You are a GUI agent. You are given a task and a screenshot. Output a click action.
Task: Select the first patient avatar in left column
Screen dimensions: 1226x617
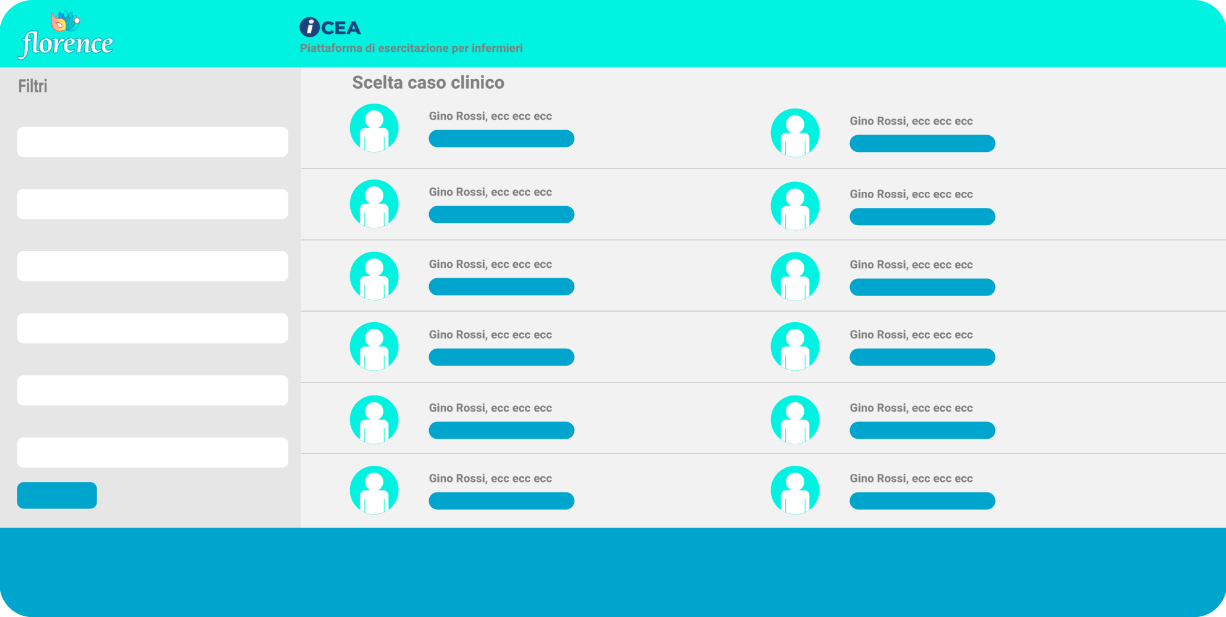point(374,128)
